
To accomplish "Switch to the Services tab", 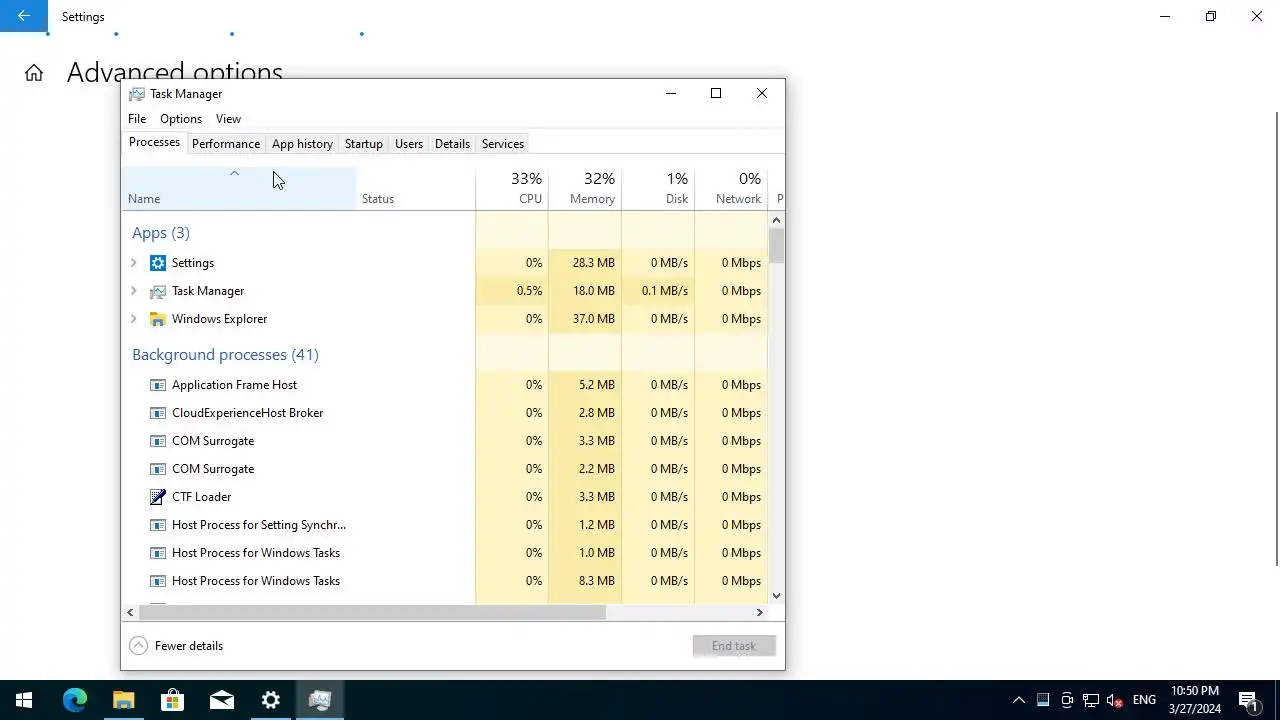I will pyautogui.click(x=503, y=144).
